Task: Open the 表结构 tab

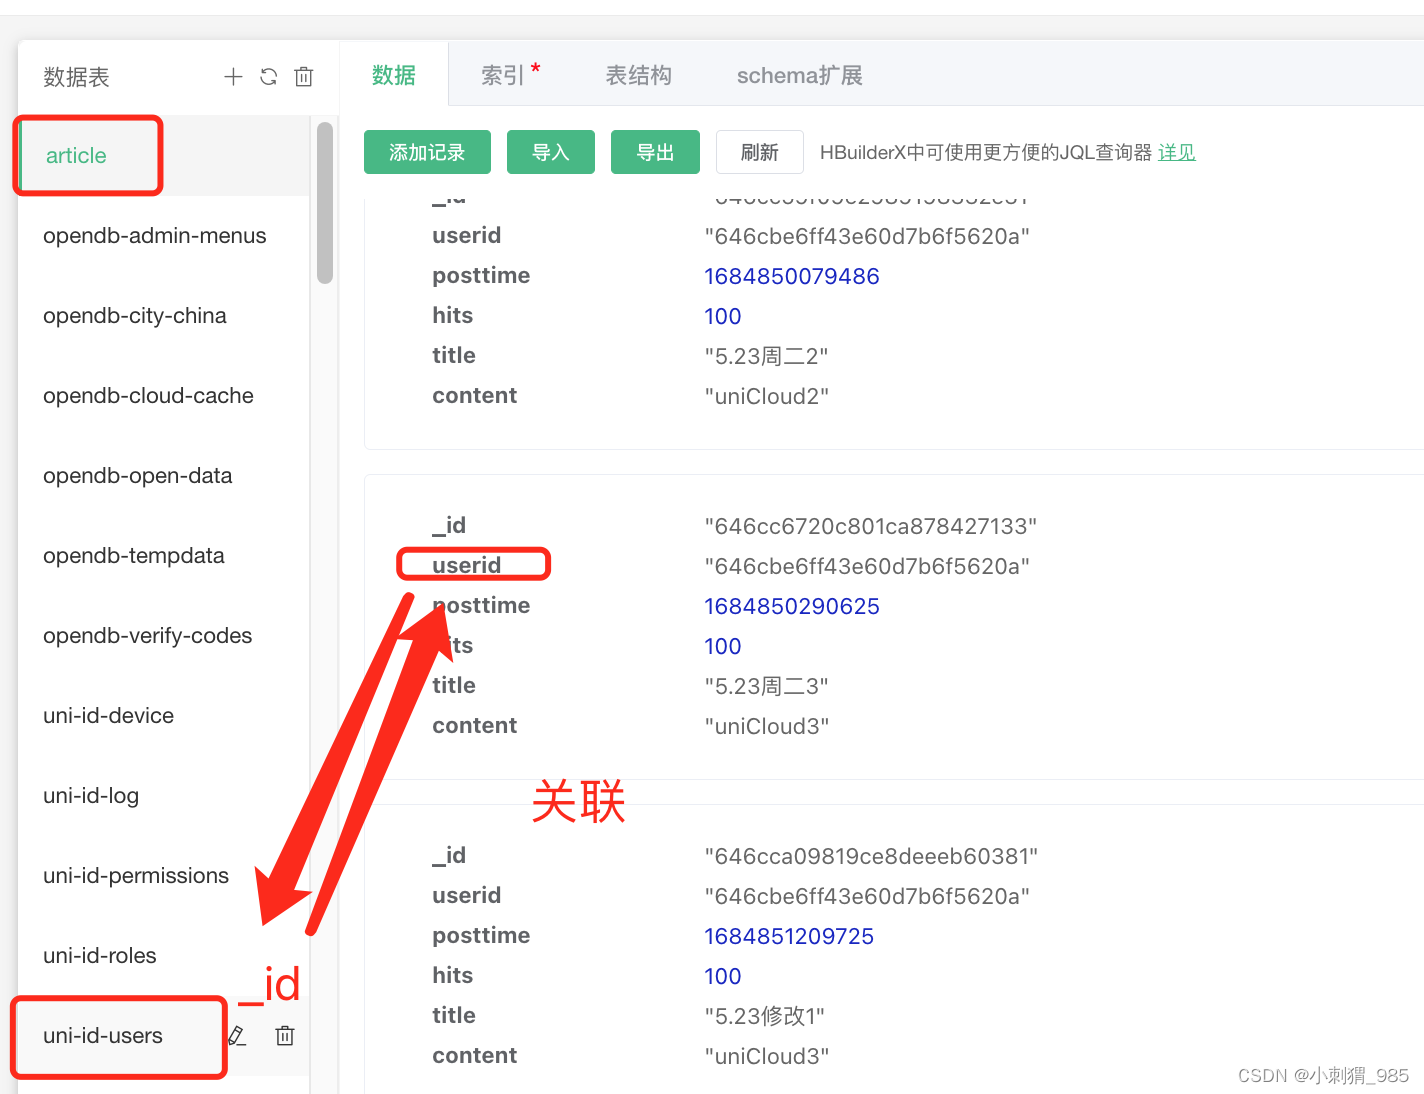Action: (638, 75)
